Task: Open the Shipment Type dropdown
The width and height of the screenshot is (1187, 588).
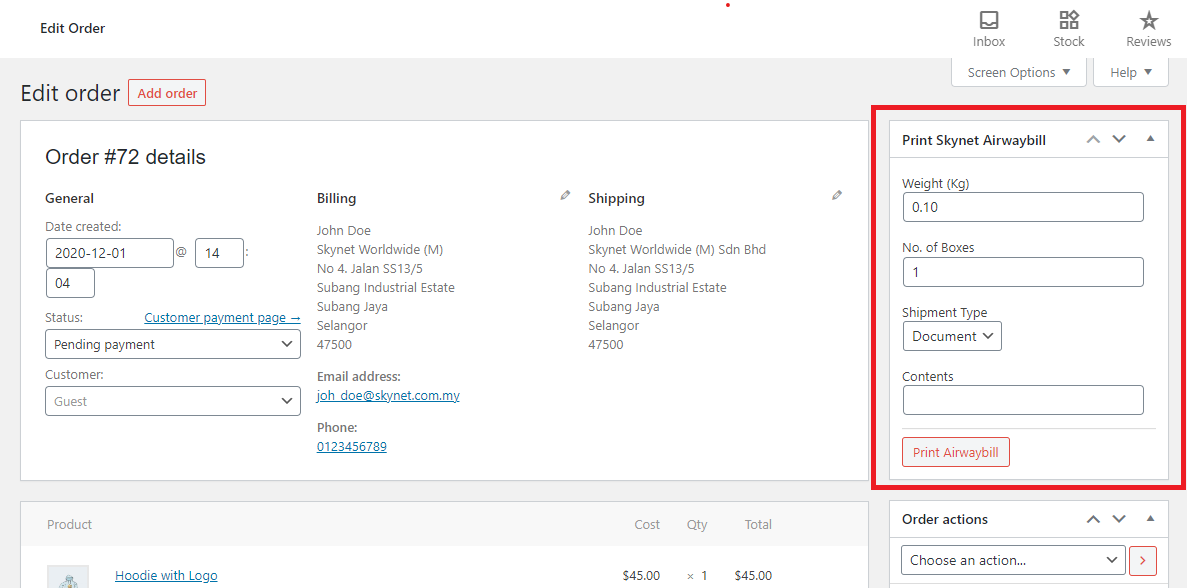Action: click(x=951, y=336)
